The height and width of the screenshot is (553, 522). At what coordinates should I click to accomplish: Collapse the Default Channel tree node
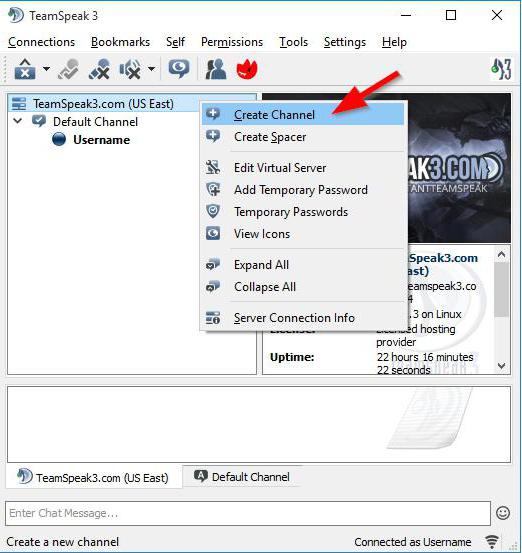coord(18,121)
